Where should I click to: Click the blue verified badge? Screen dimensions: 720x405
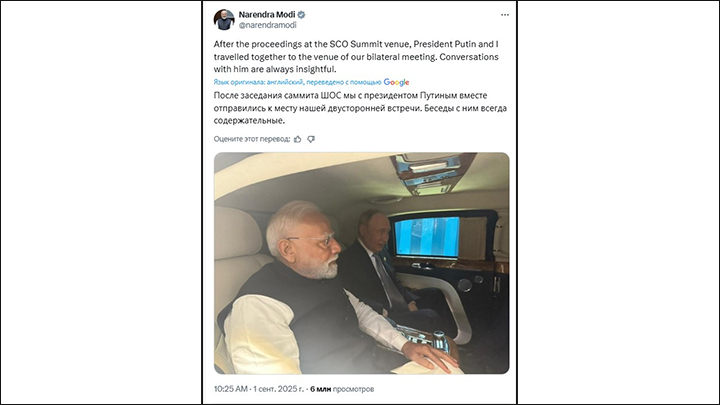(302, 15)
